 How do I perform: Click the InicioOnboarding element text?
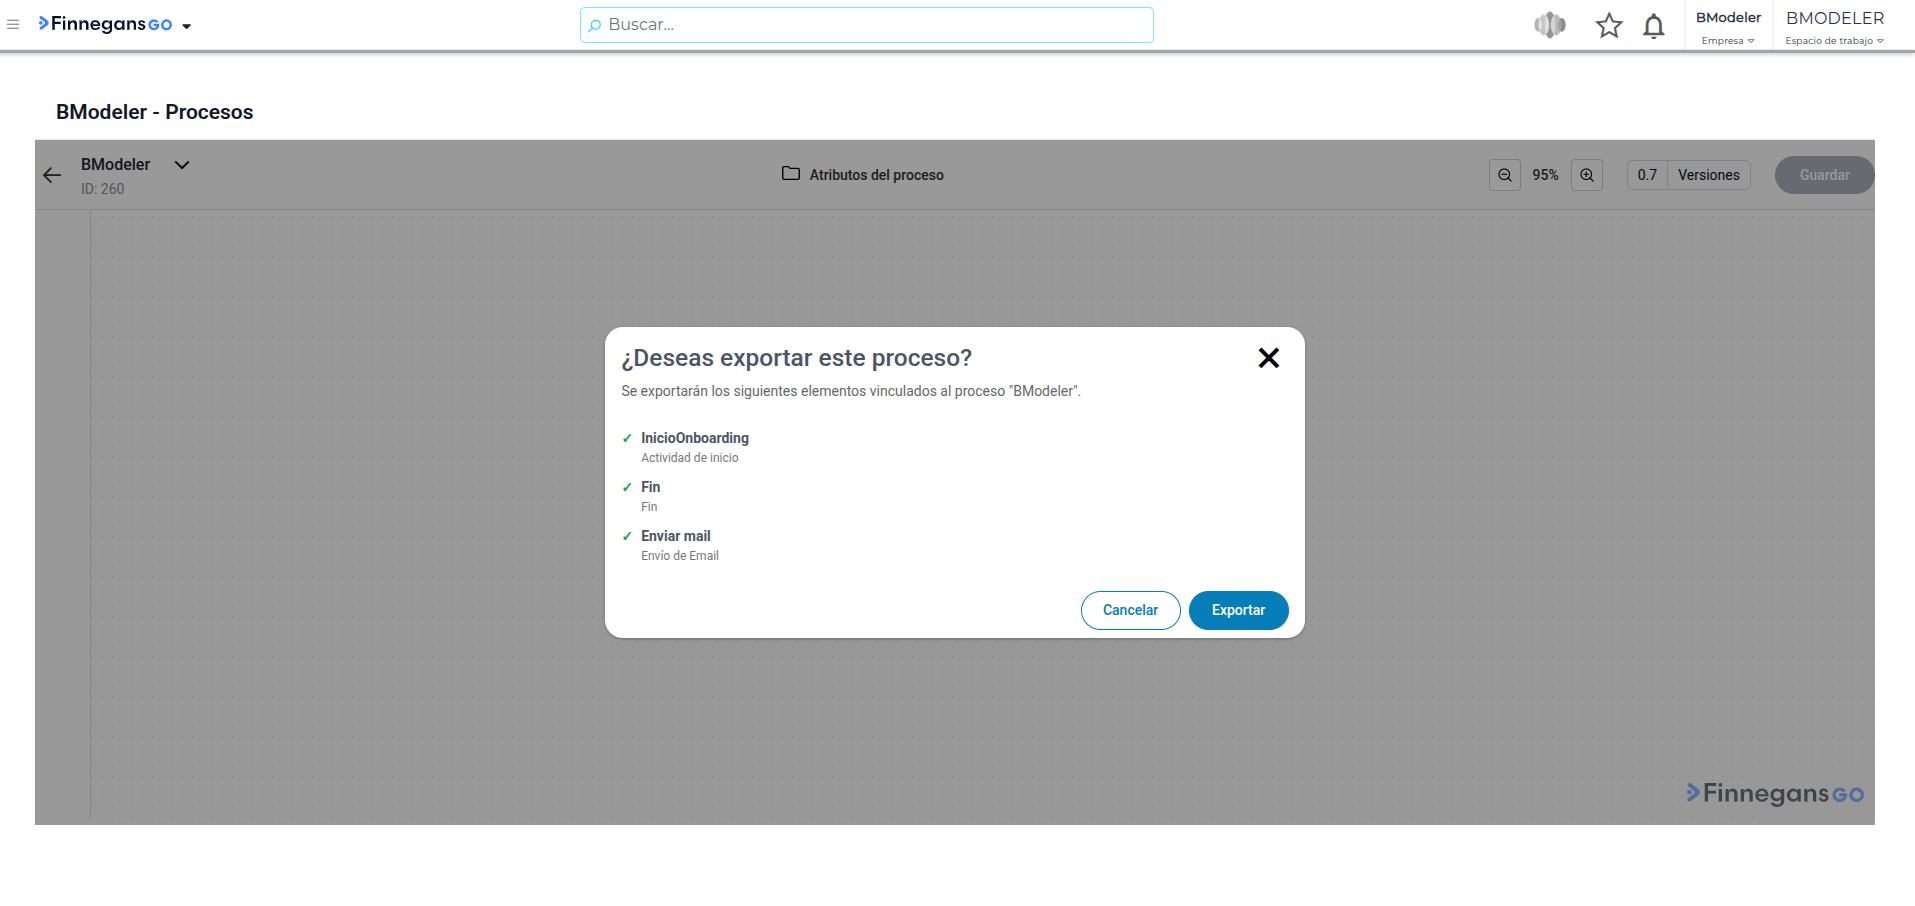point(695,438)
